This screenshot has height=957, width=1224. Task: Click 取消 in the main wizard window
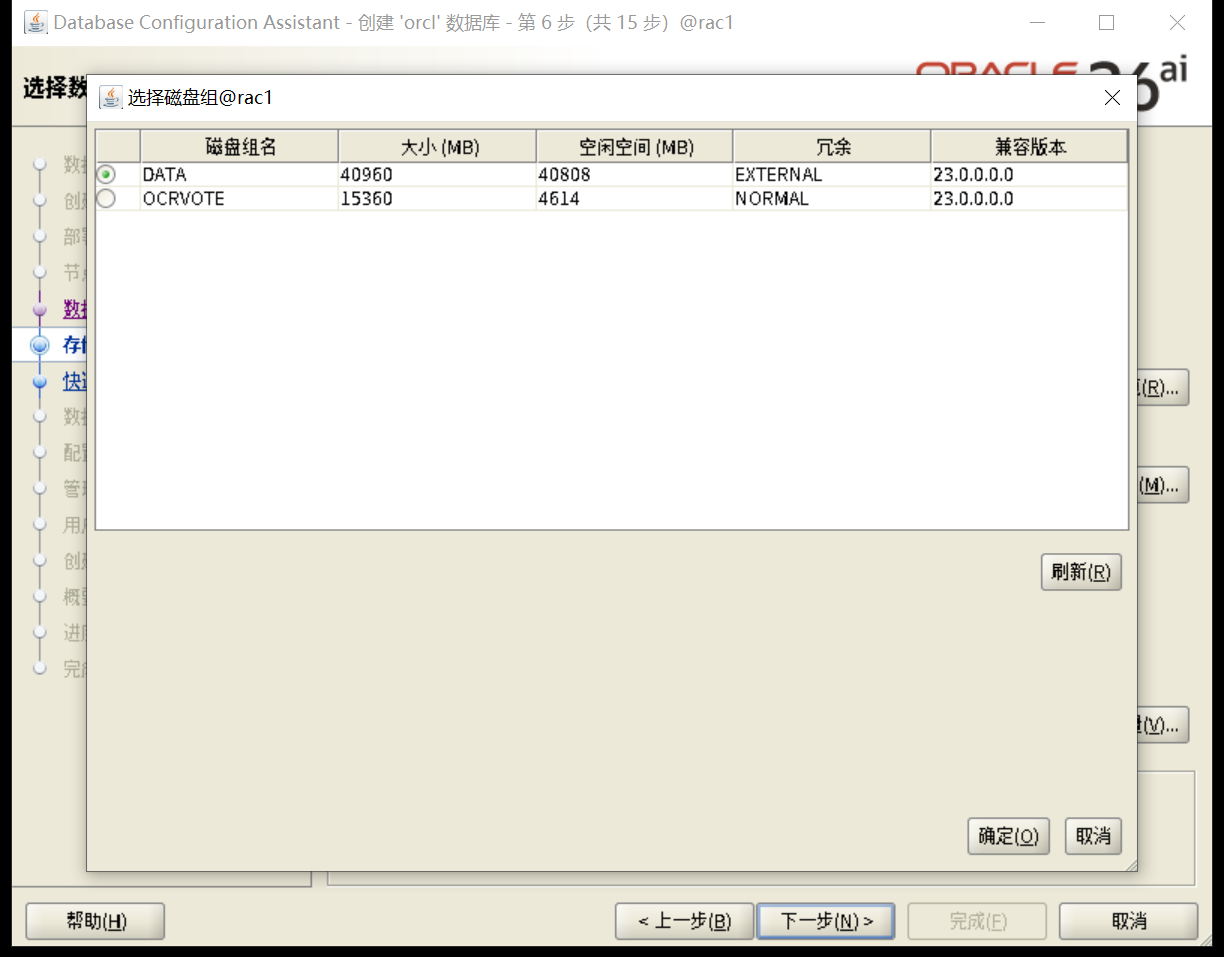coord(1128,921)
